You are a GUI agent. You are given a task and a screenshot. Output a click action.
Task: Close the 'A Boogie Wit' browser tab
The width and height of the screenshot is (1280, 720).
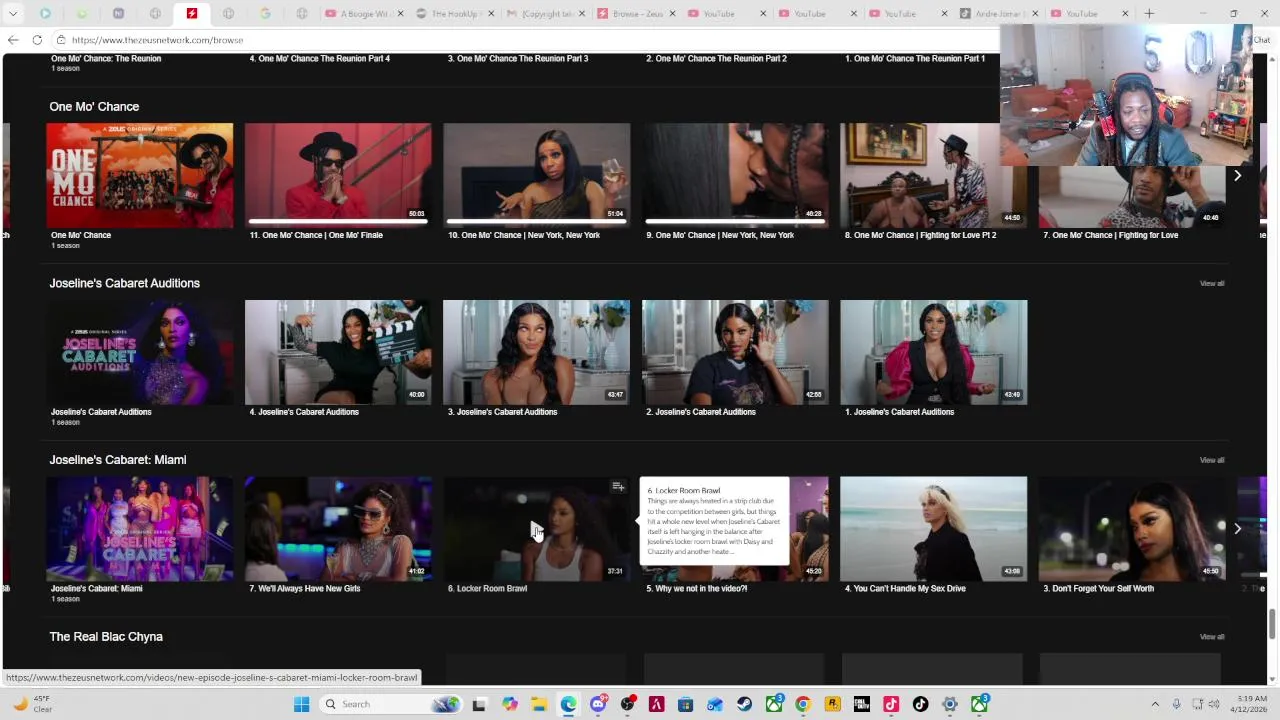pyautogui.click(x=400, y=14)
